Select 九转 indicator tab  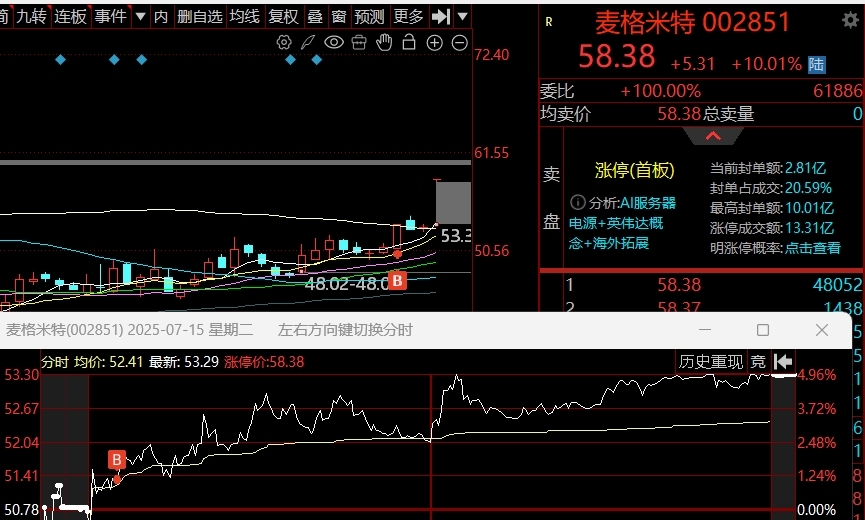(31, 17)
